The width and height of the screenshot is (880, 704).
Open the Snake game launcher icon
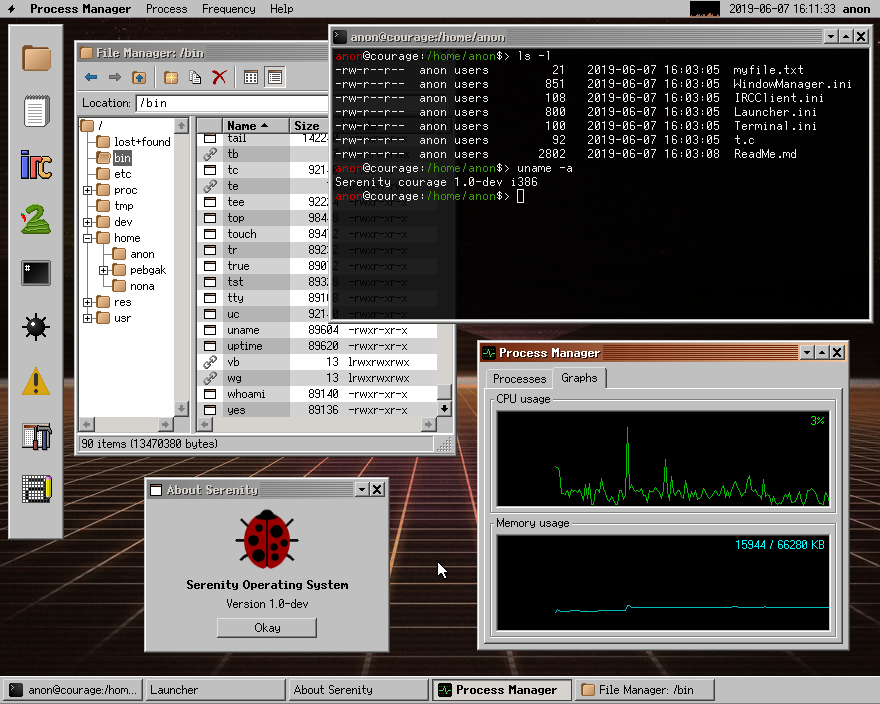(x=36, y=219)
